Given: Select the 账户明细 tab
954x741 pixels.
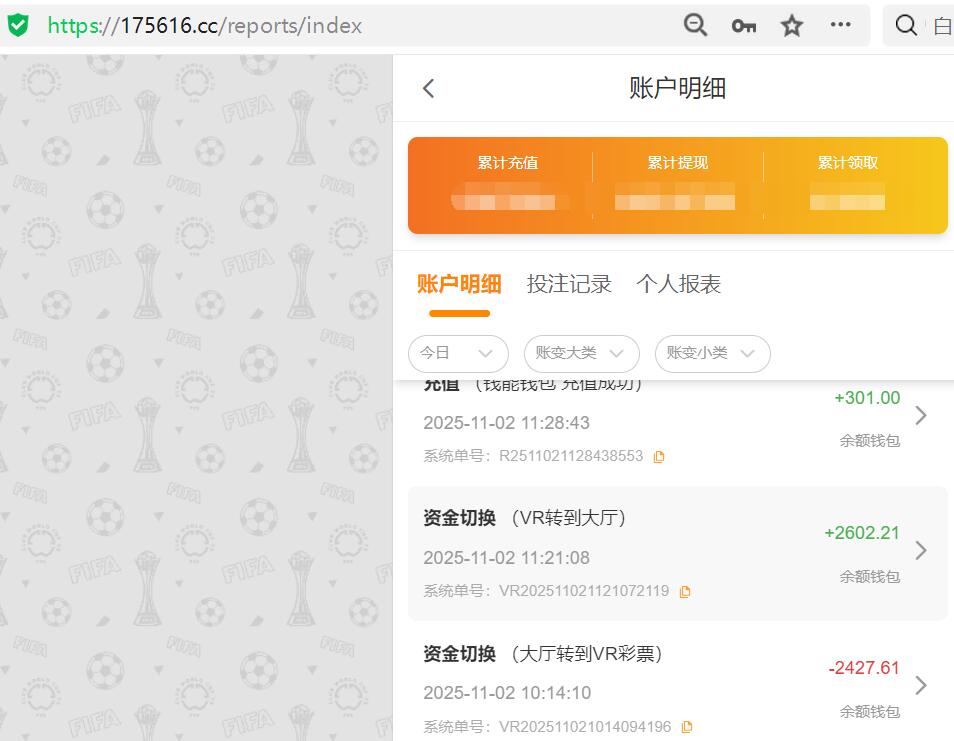Looking at the screenshot, I should [x=458, y=284].
